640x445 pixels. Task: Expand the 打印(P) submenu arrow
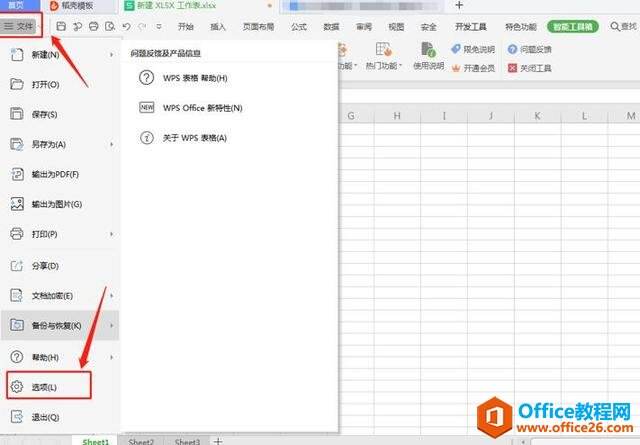111,234
